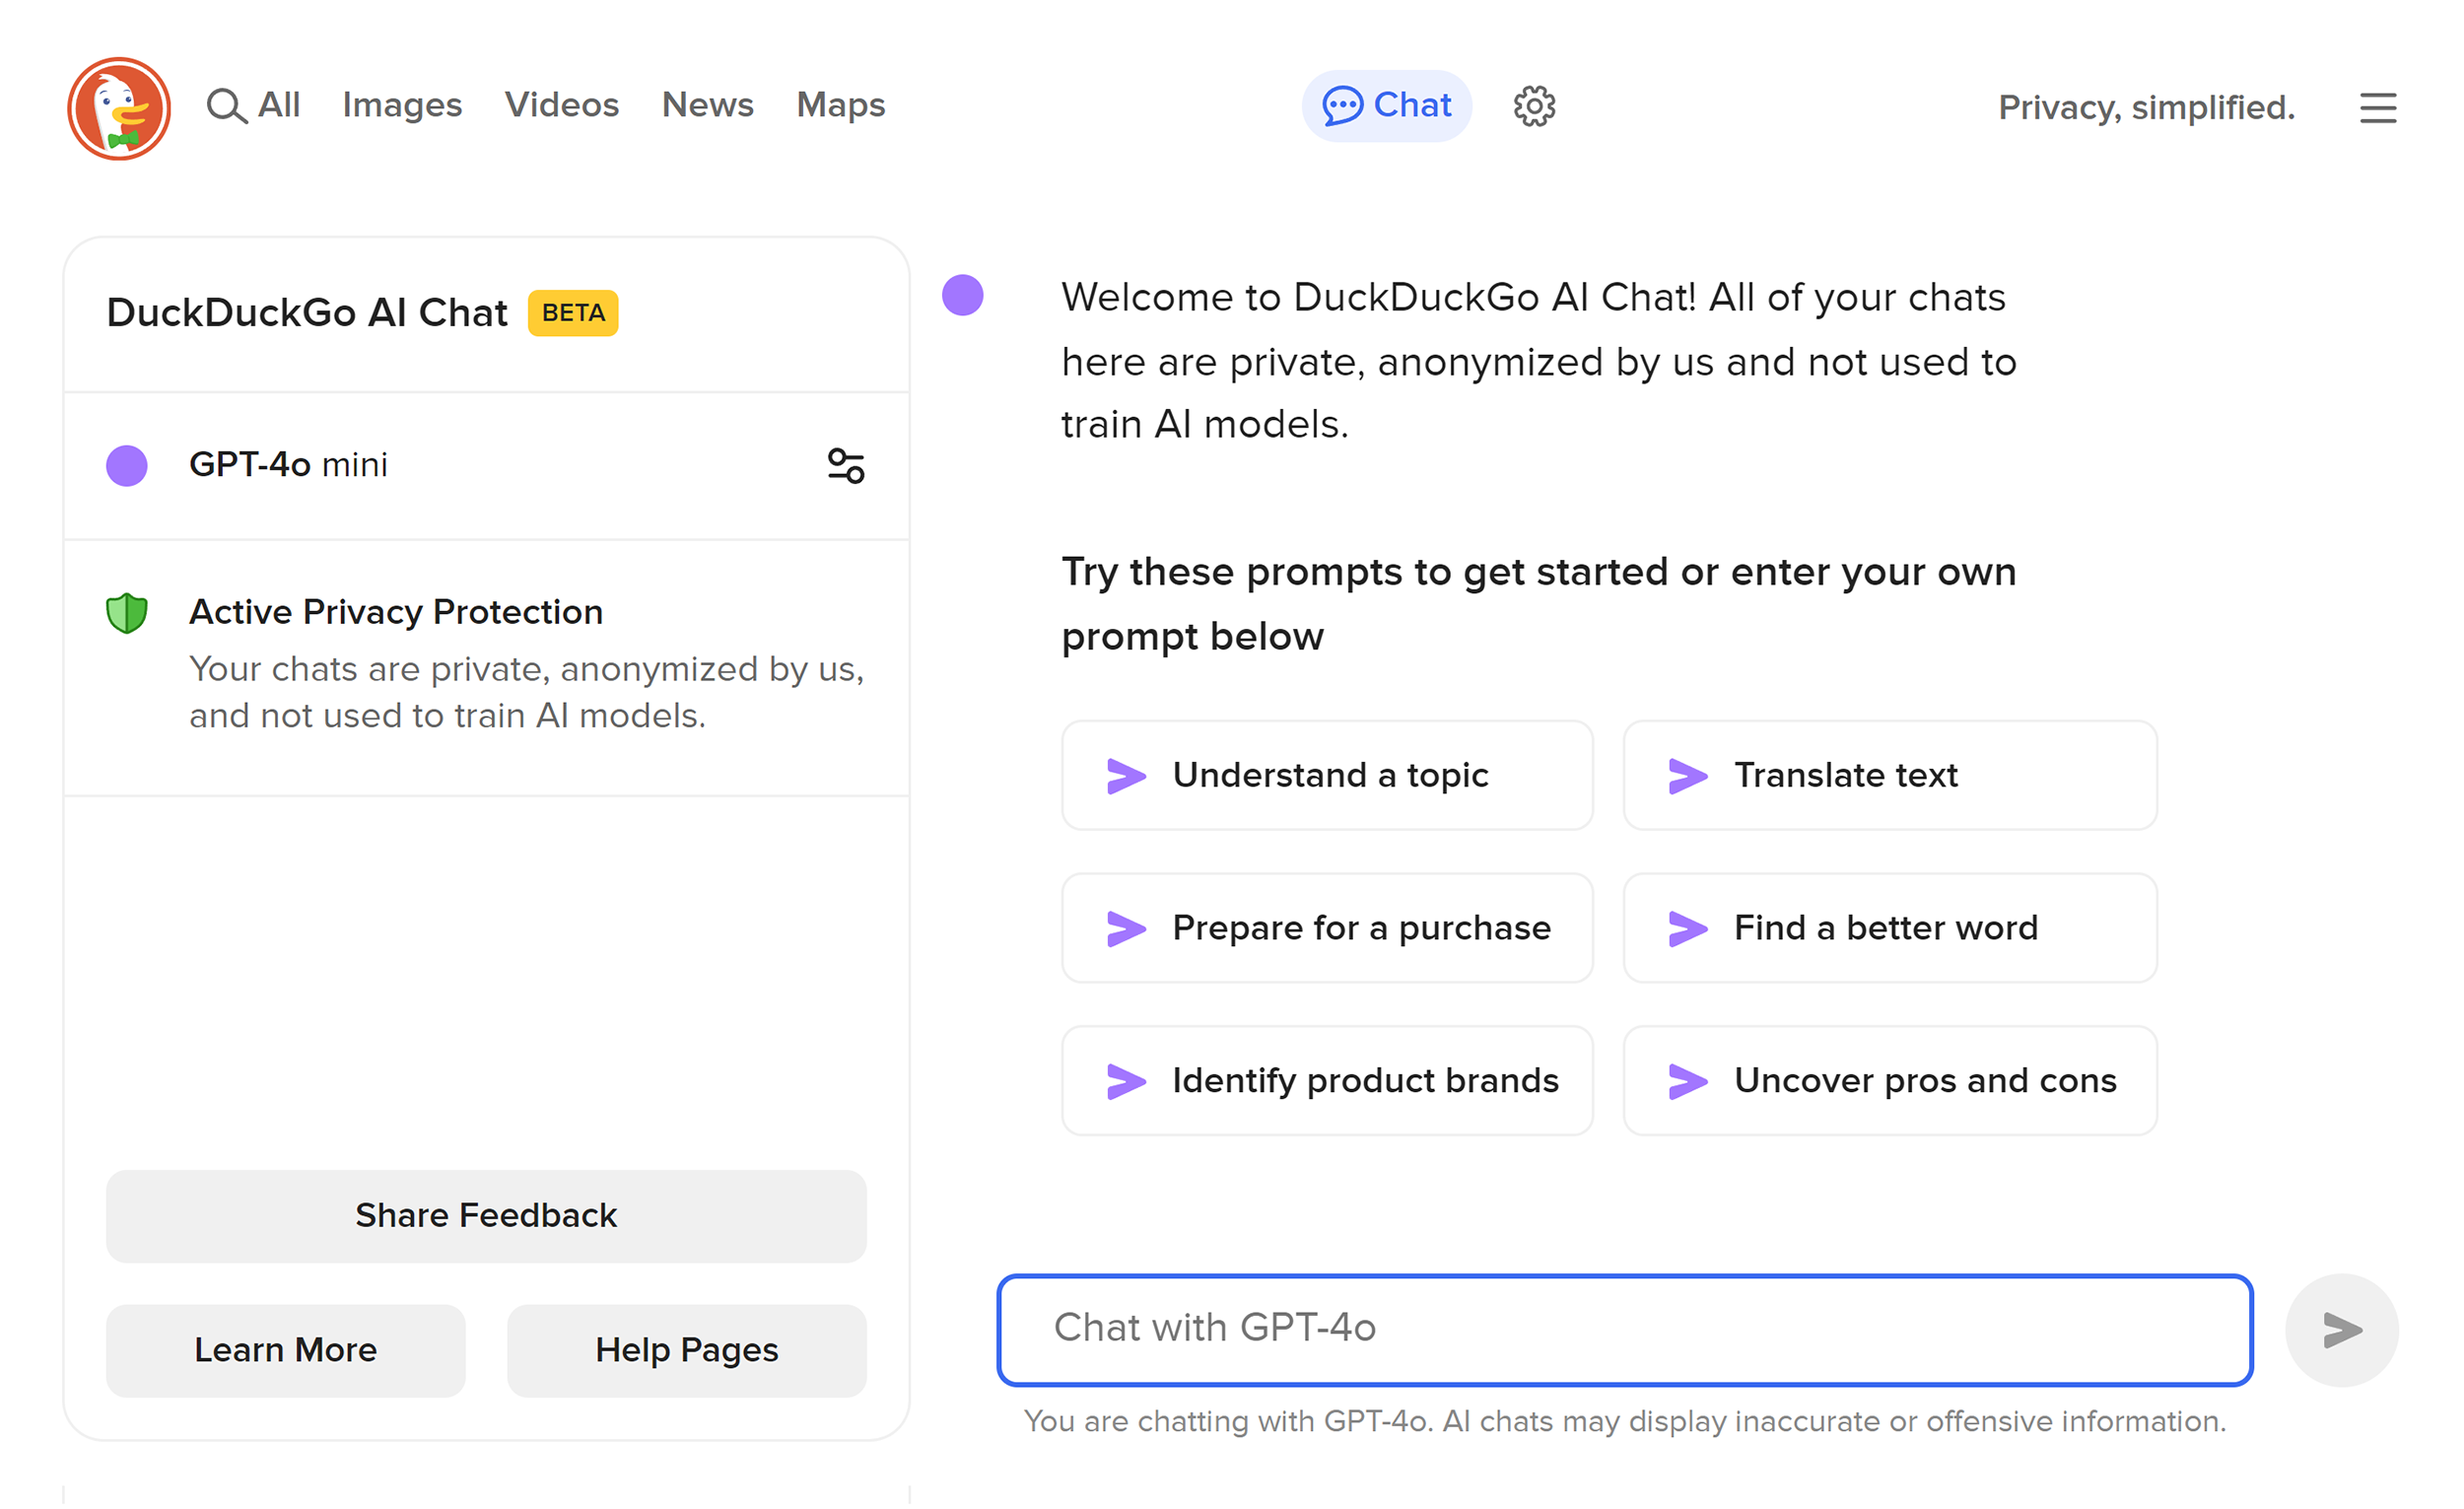Switch to the News tab
This screenshot has width=2464, height=1509.
[x=707, y=105]
